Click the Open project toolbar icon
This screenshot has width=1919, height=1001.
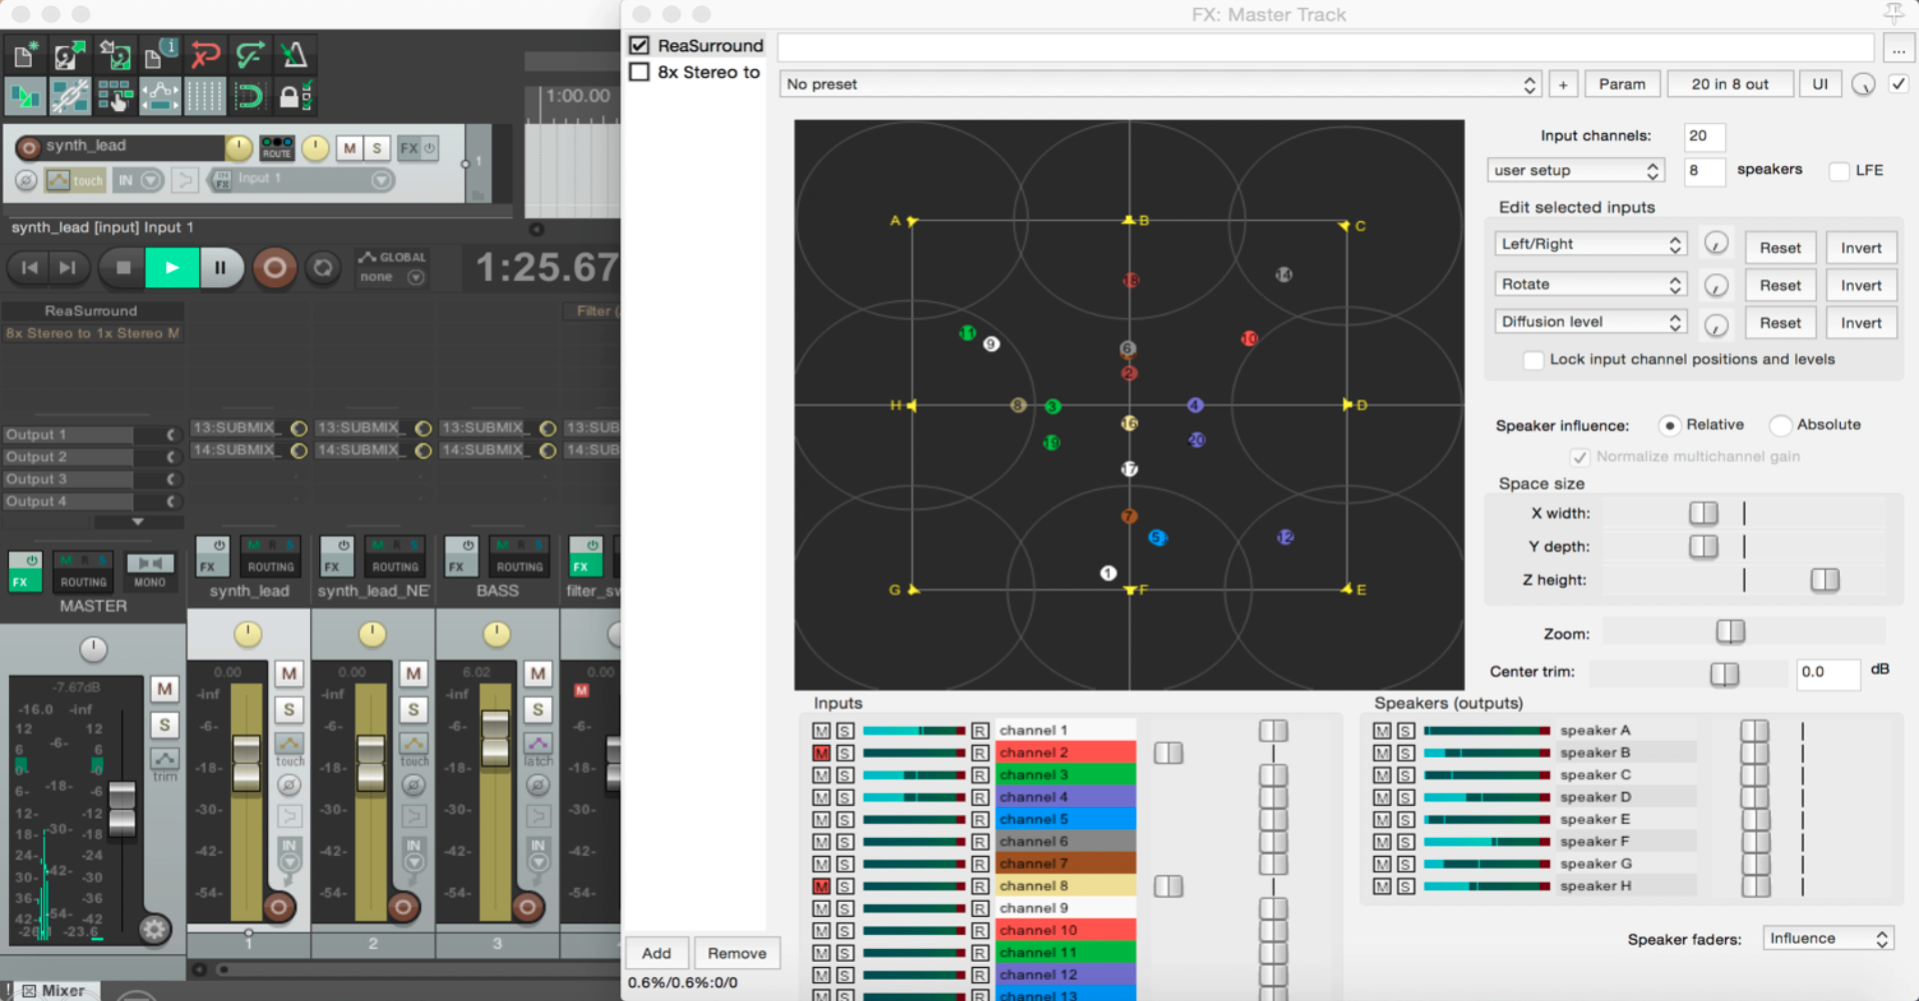tap(69, 55)
